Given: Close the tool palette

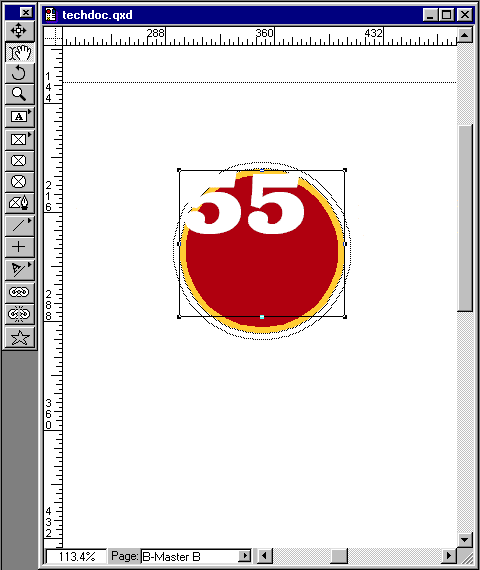Looking at the screenshot, I should click(x=26, y=13).
